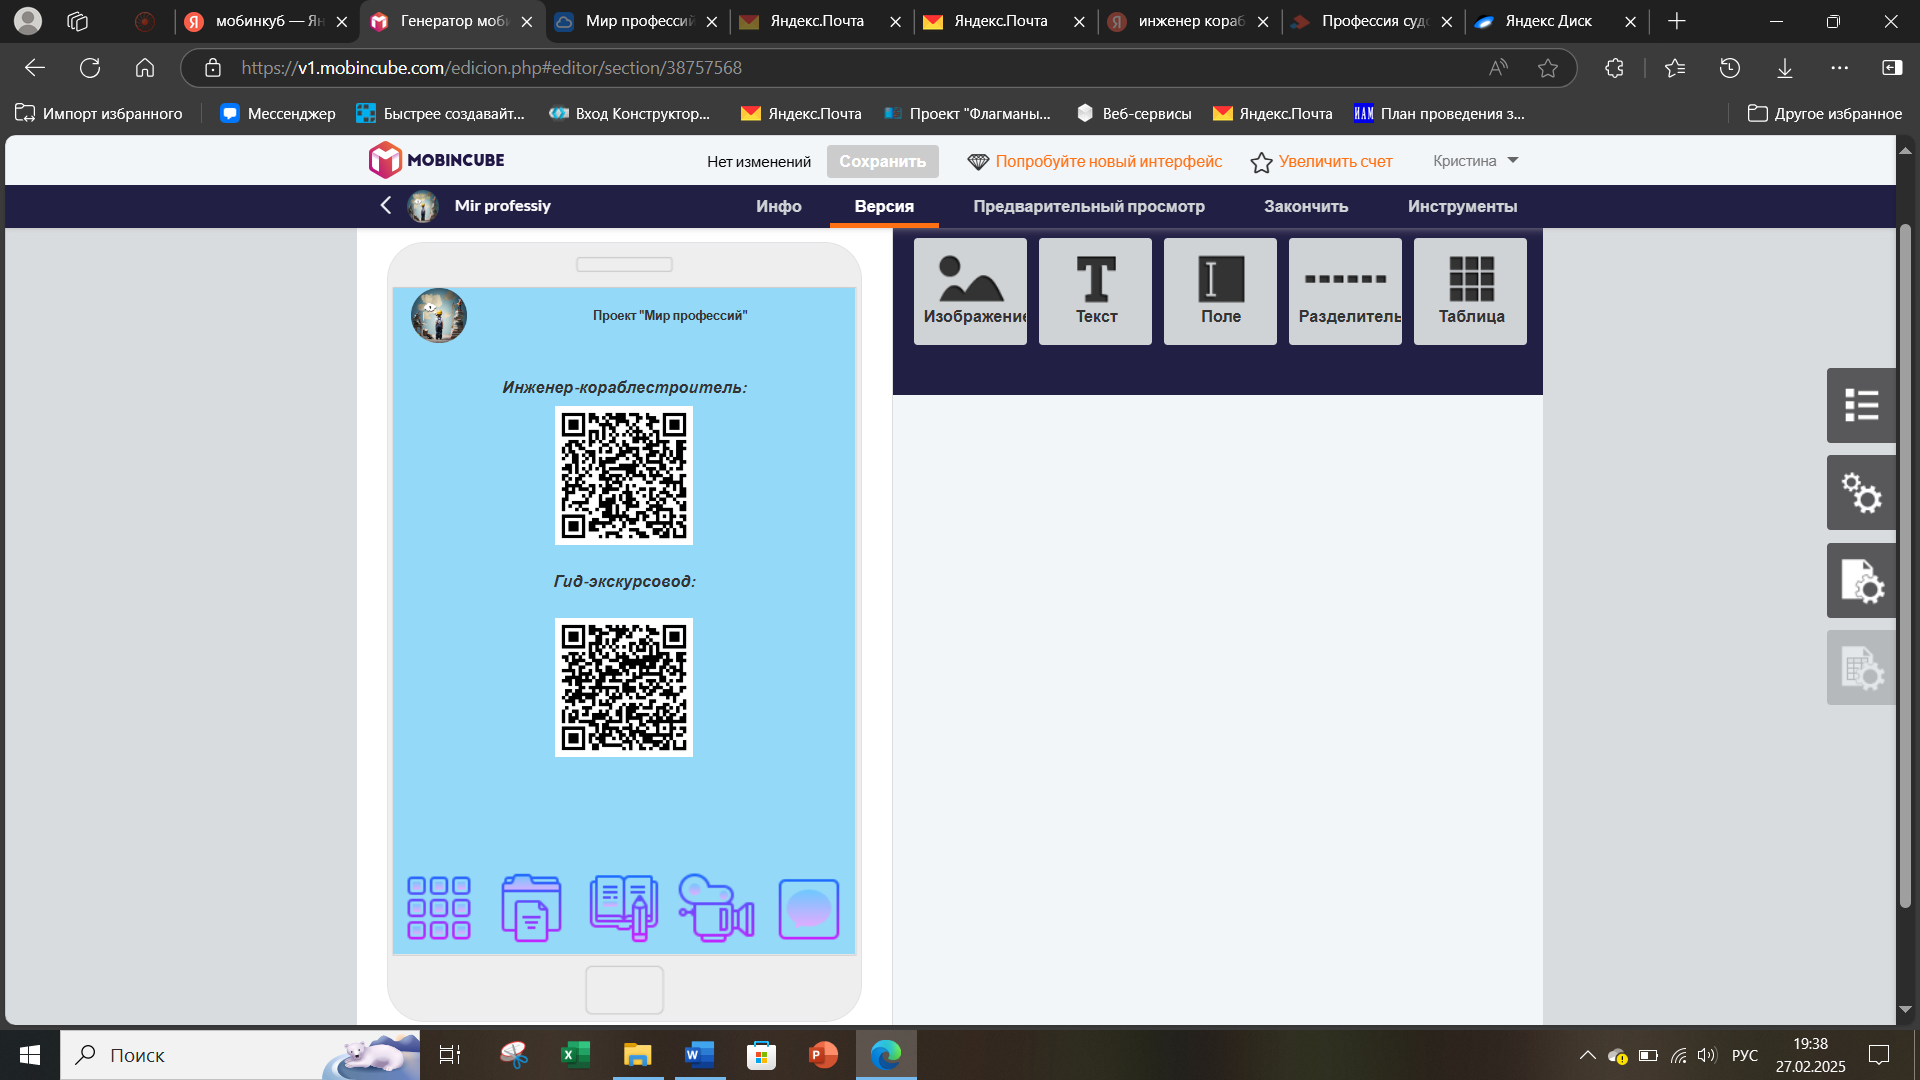The image size is (1920, 1080).
Task: Switch to the Инфо tab
Action: (778, 206)
